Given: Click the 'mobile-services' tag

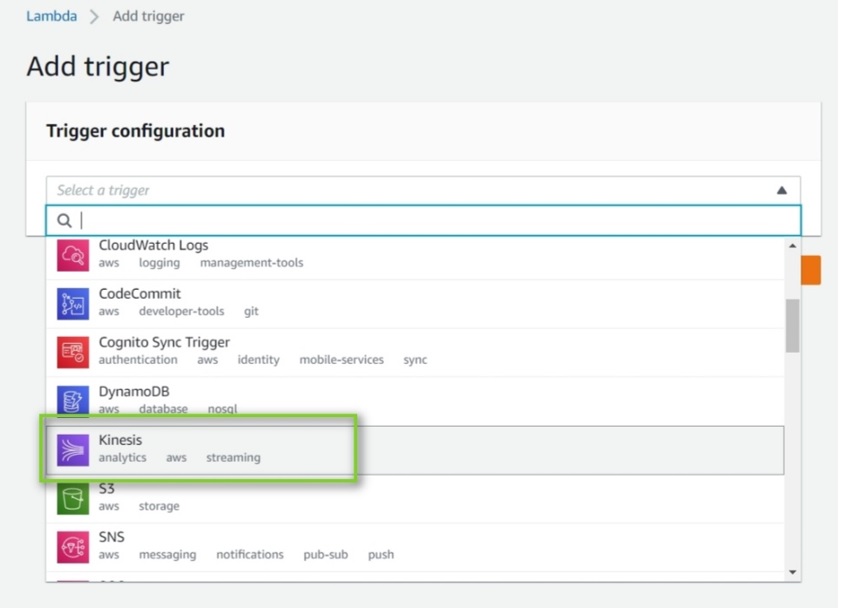Looking at the screenshot, I should tap(342, 359).
